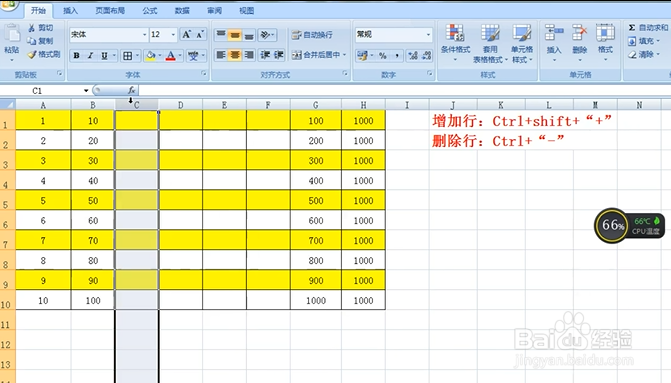Image resolution: width=671 pixels, height=383 pixels.
Task: Click the Cut (剪切) scissors icon
Action: pos(32,28)
